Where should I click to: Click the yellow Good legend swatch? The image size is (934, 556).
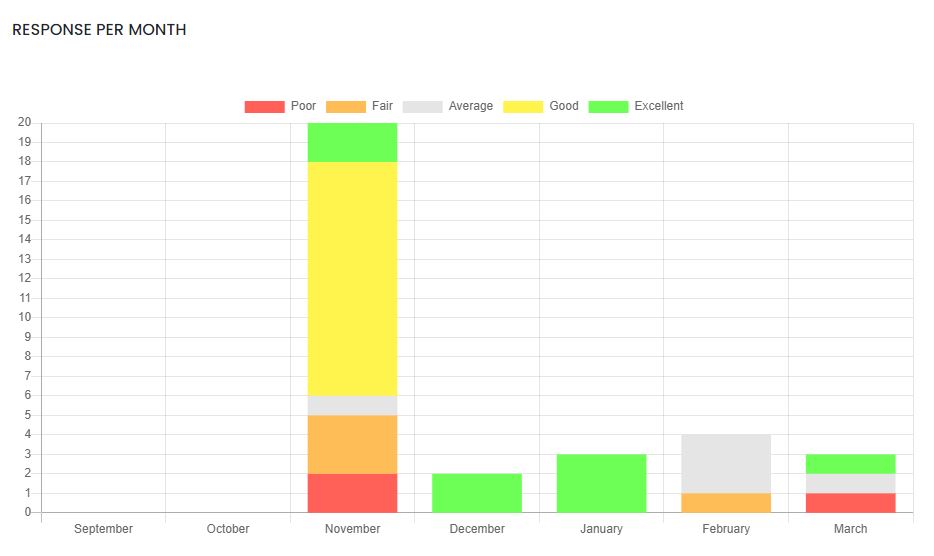click(523, 107)
